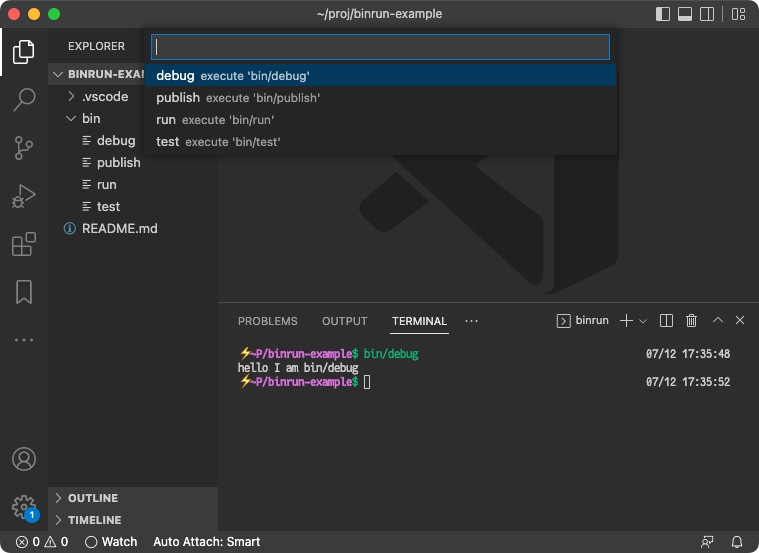Open the Accounts menu icon
Image resolution: width=759 pixels, height=553 pixels.
click(24, 459)
